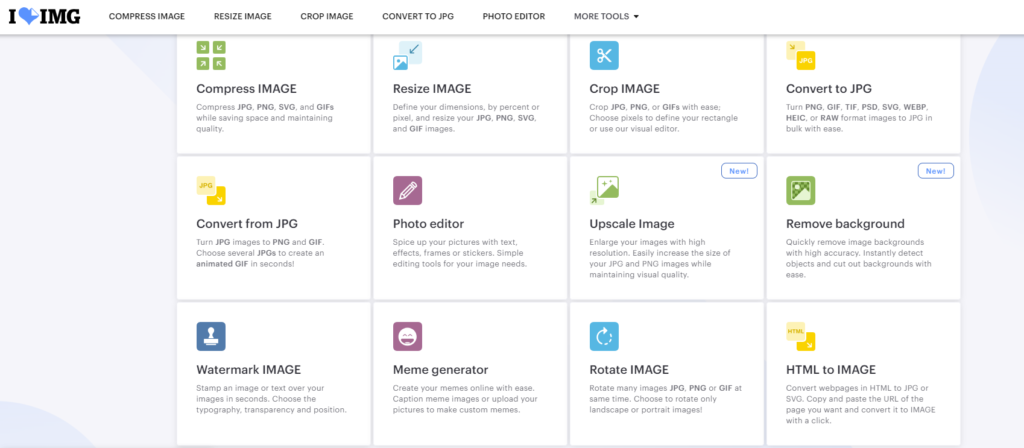Click the yellow Convert to JPG icon
The image size is (1024, 448).
tap(800, 57)
